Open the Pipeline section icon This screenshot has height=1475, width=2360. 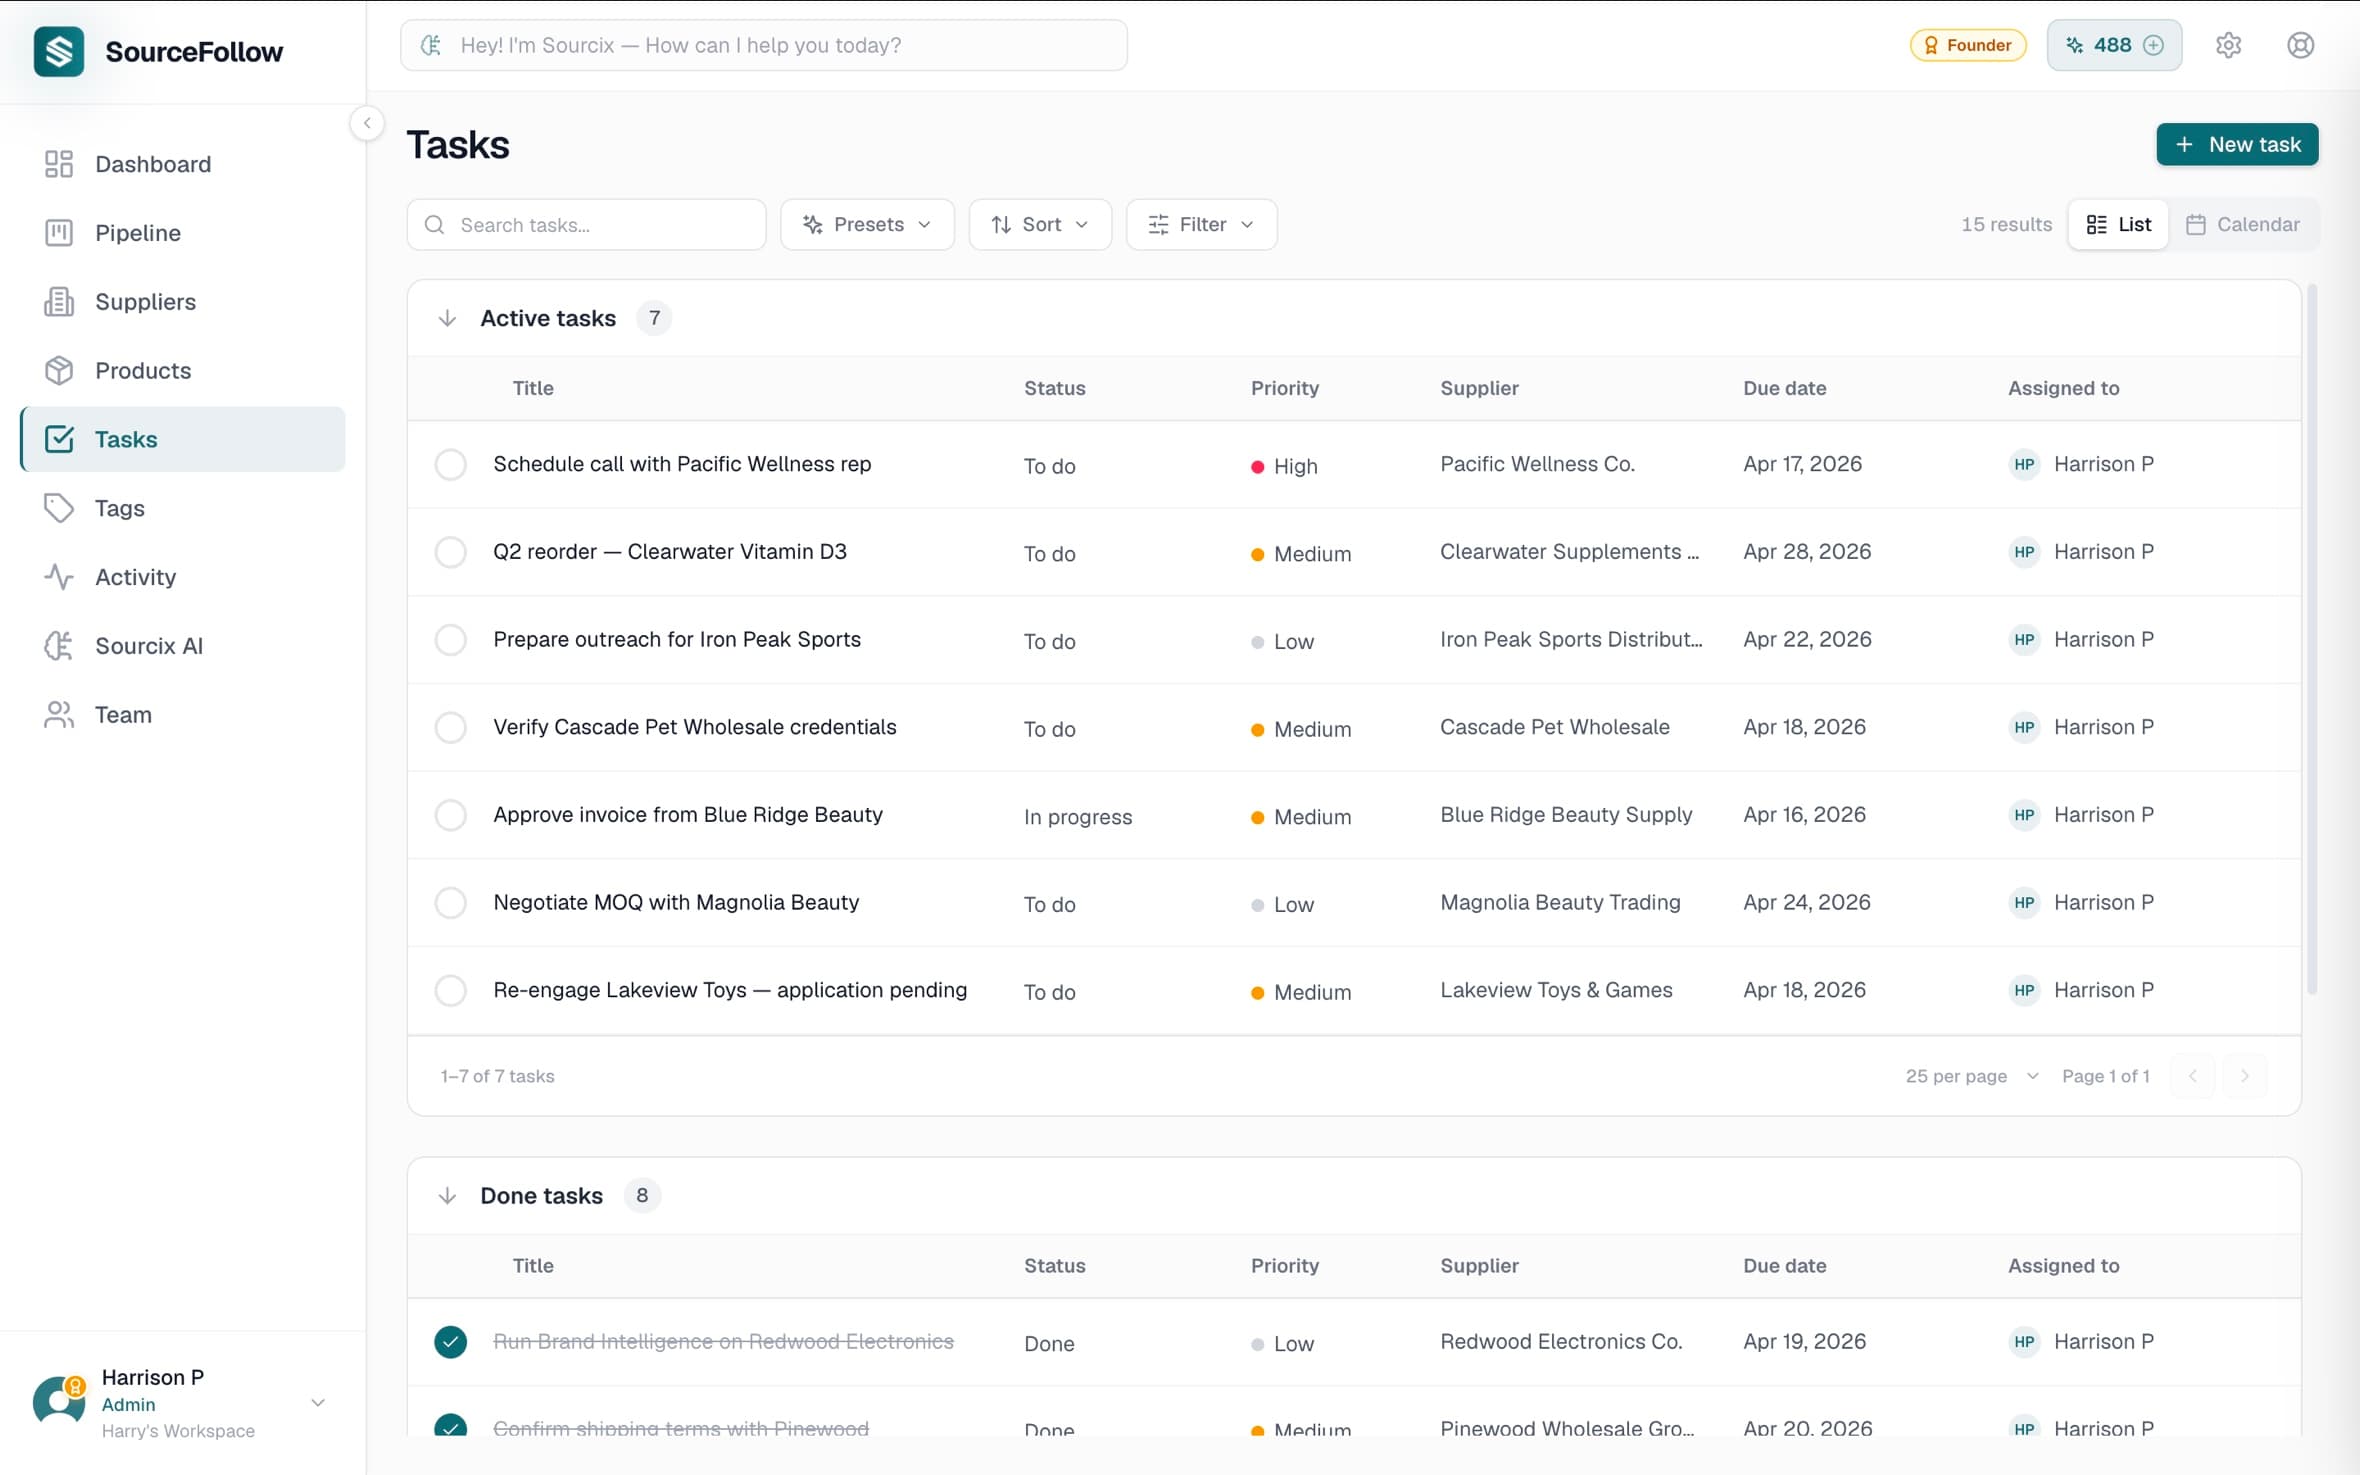(x=58, y=232)
